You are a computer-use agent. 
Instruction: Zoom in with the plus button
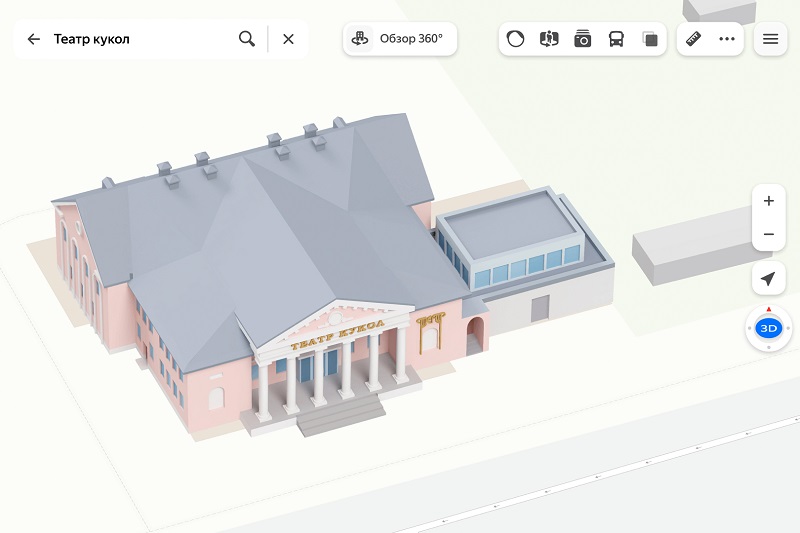(769, 200)
